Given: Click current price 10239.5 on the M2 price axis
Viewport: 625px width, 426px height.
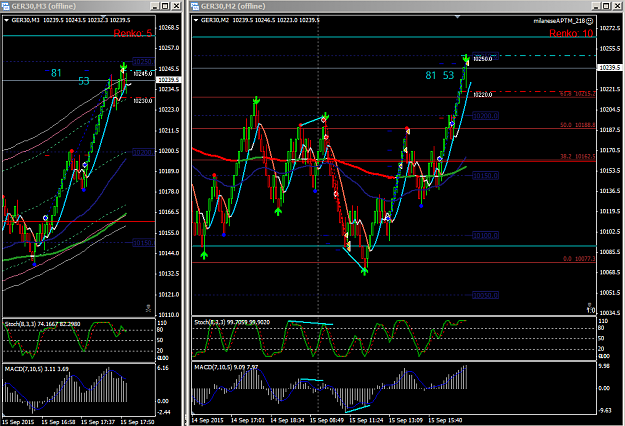Looking at the screenshot, I should pos(610,68).
